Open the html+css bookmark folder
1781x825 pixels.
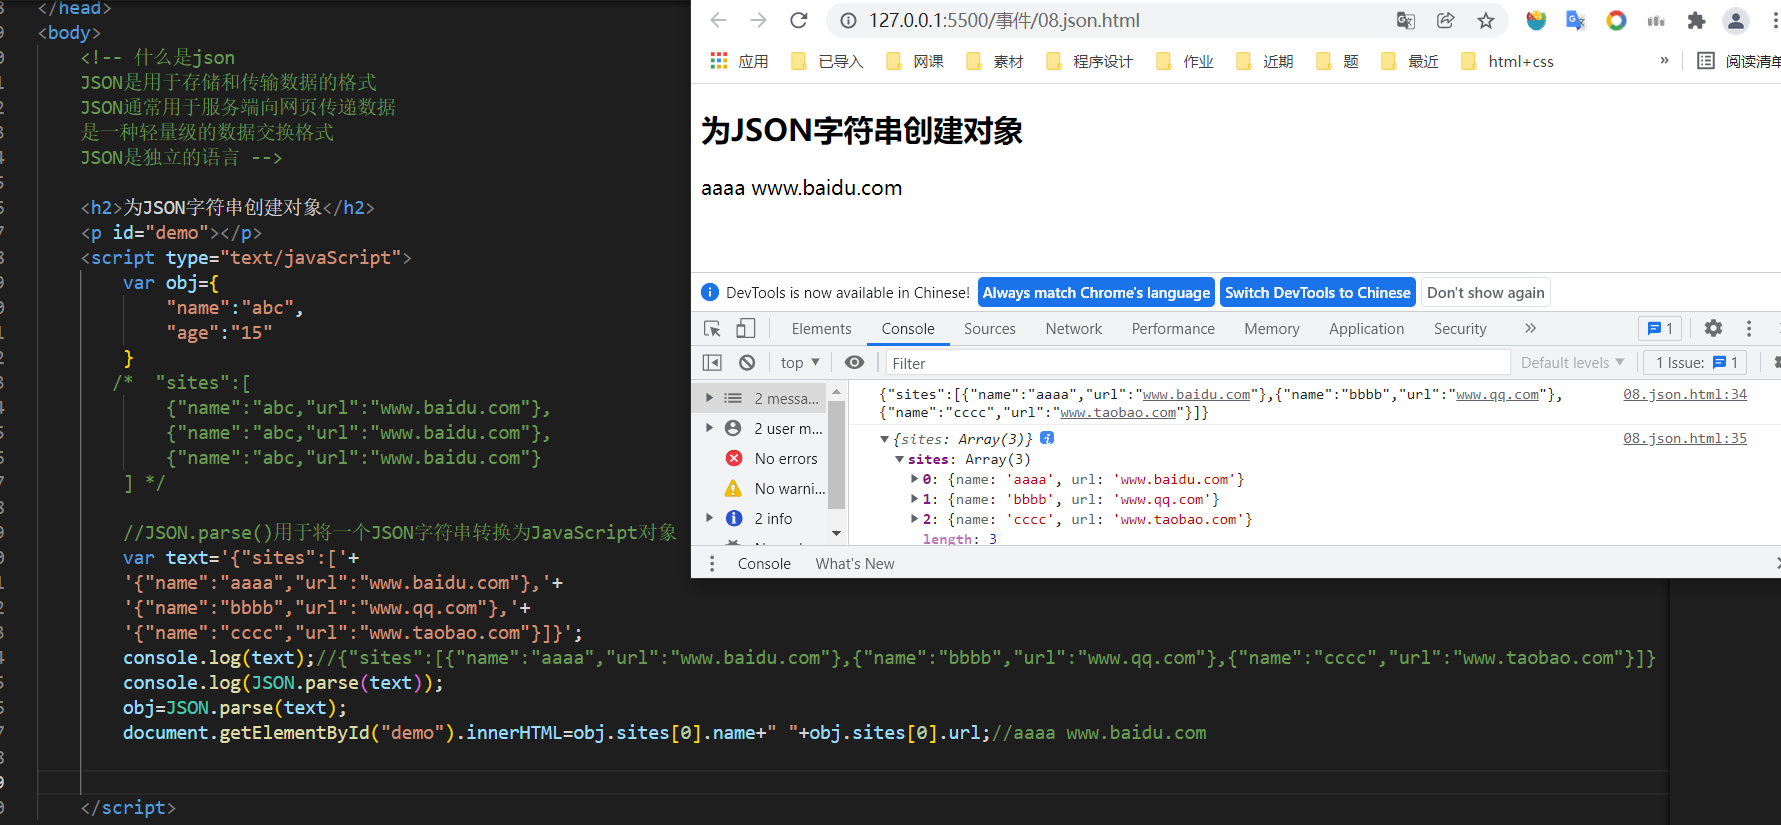click(x=1508, y=61)
